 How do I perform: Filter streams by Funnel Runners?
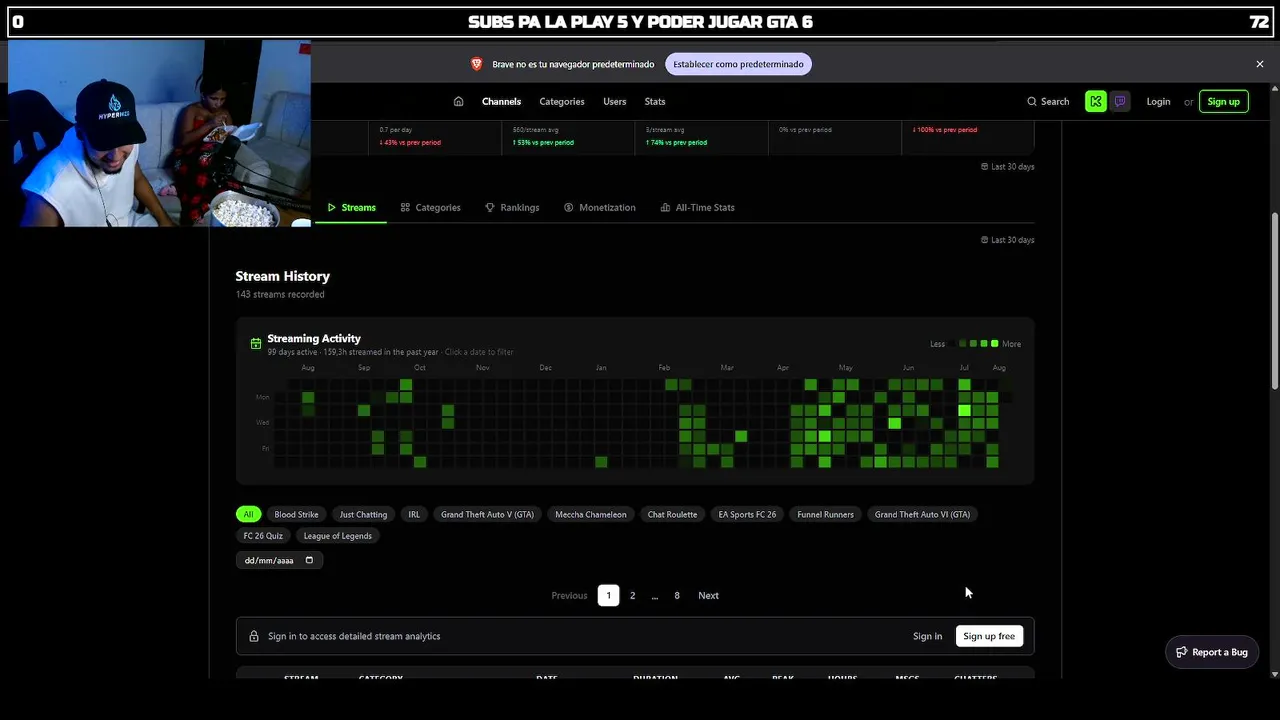coord(825,514)
